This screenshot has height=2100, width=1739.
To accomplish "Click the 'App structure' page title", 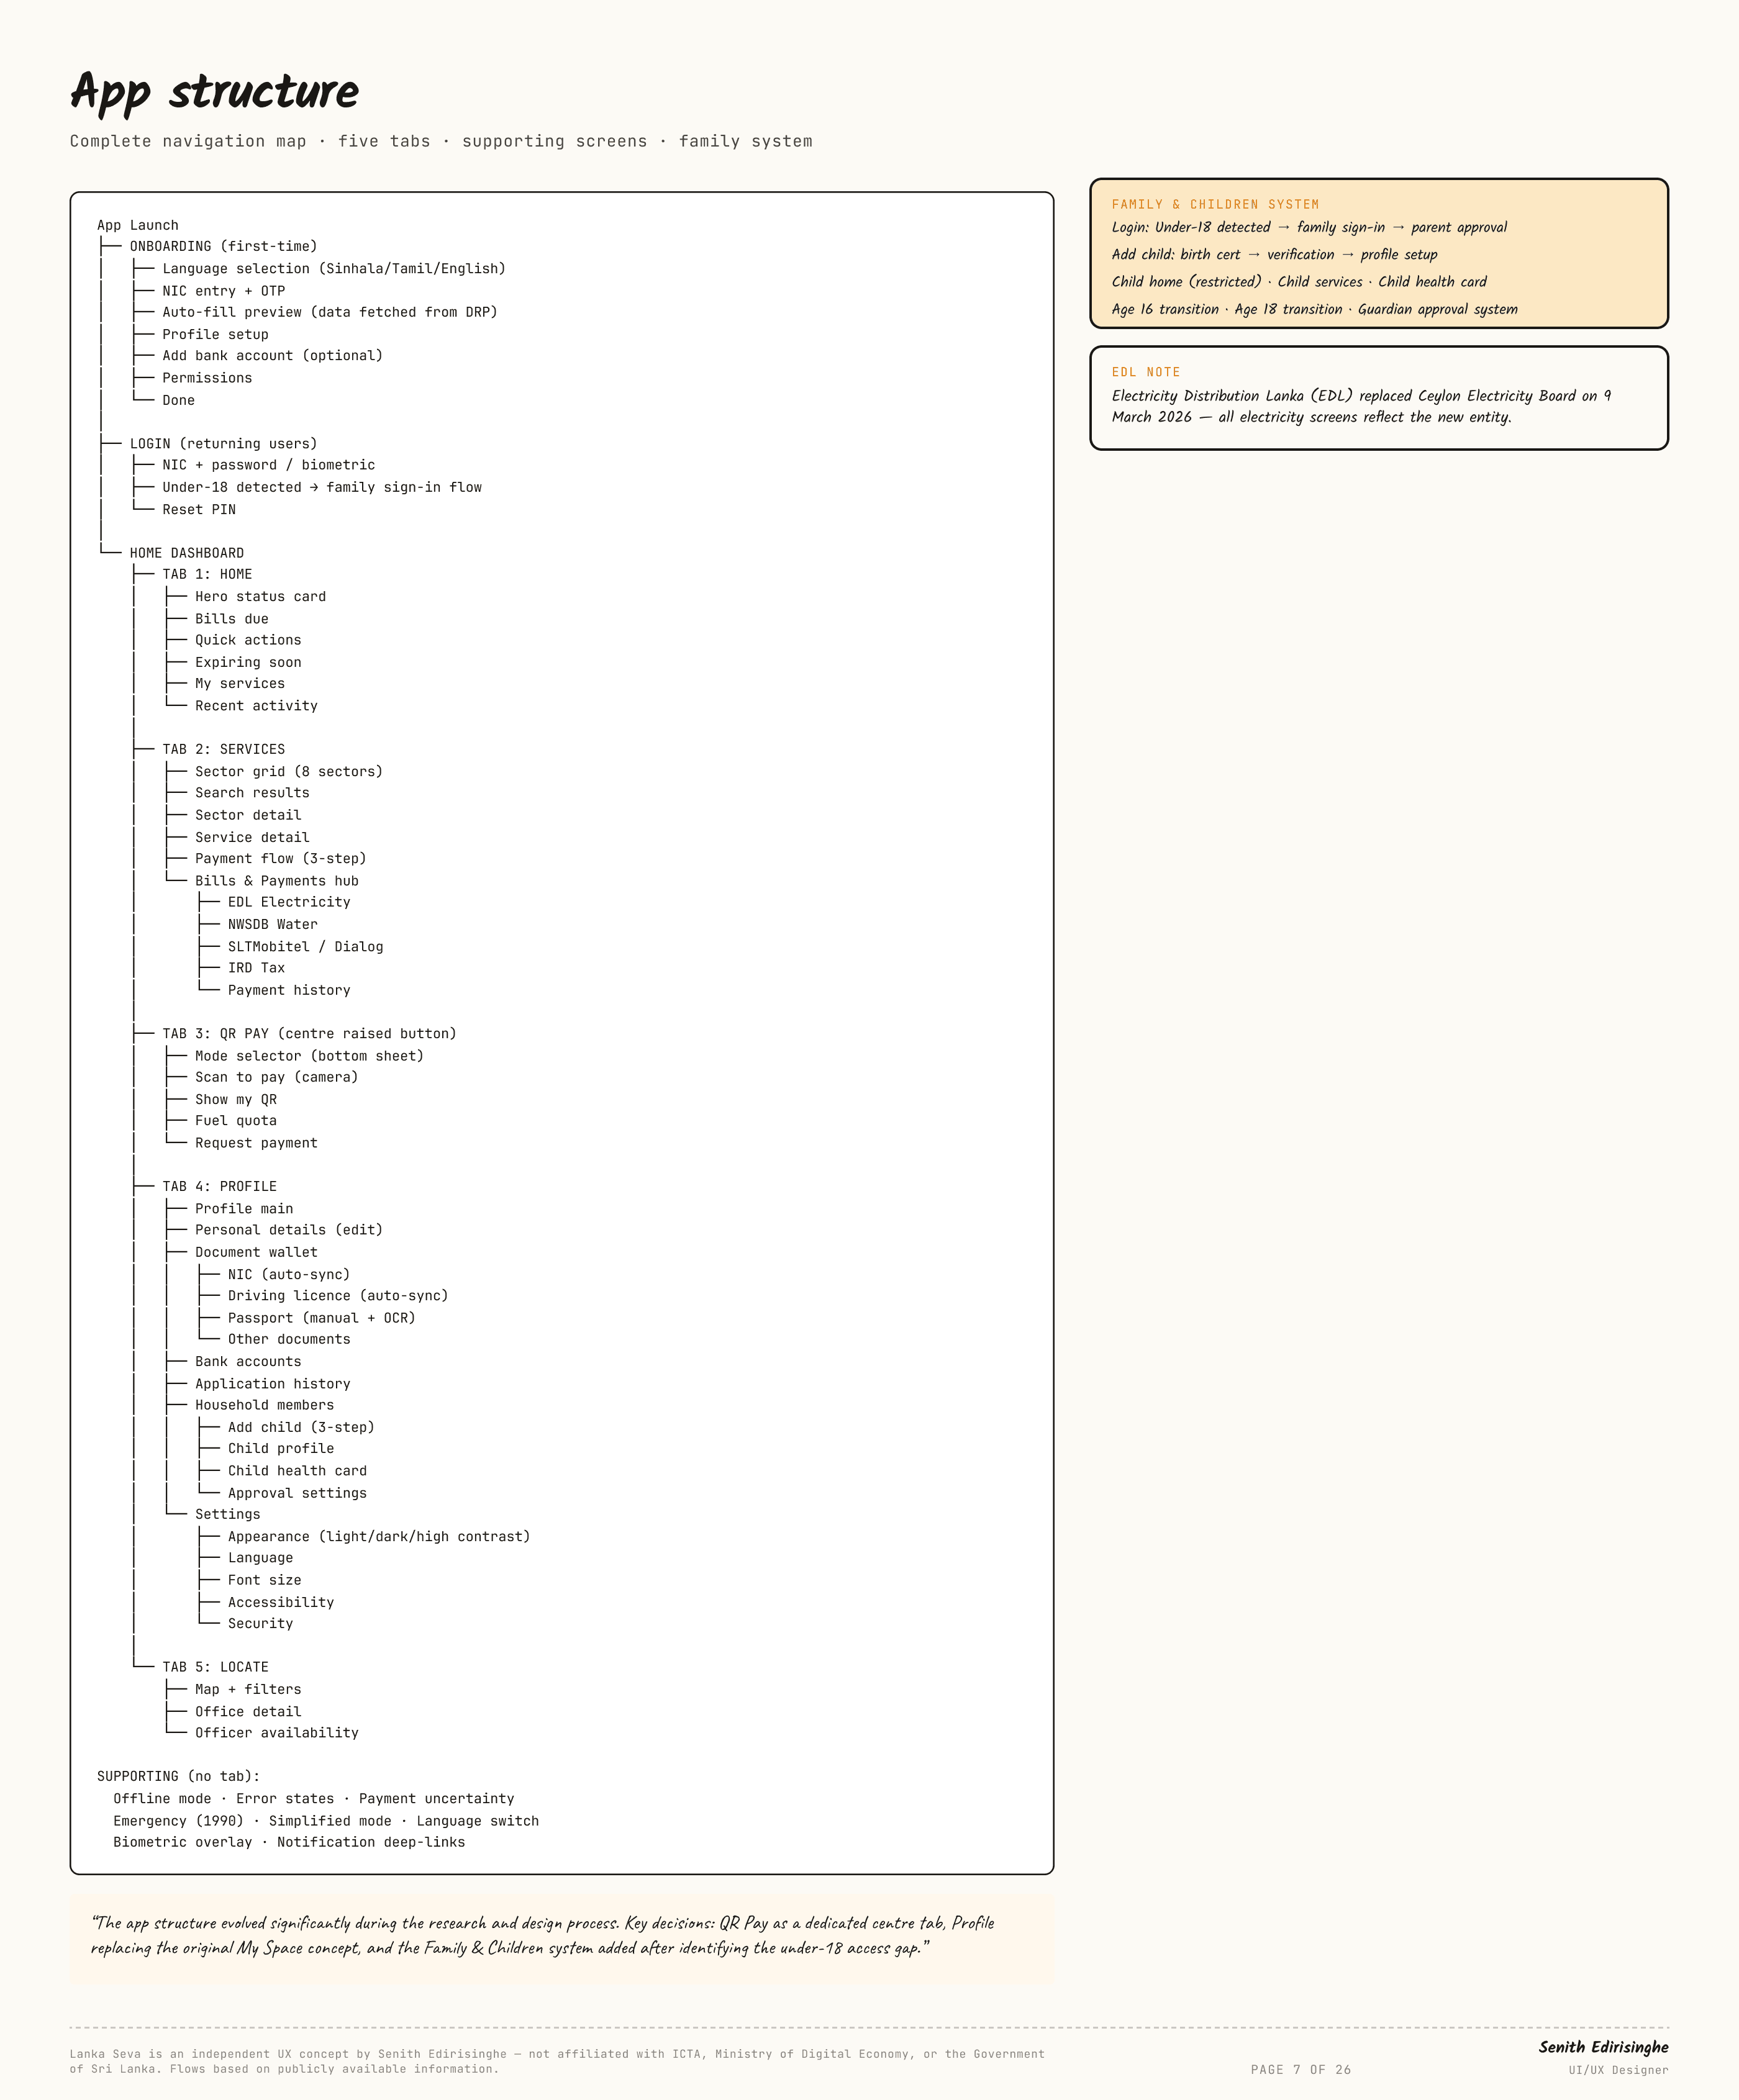I will [x=214, y=92].
